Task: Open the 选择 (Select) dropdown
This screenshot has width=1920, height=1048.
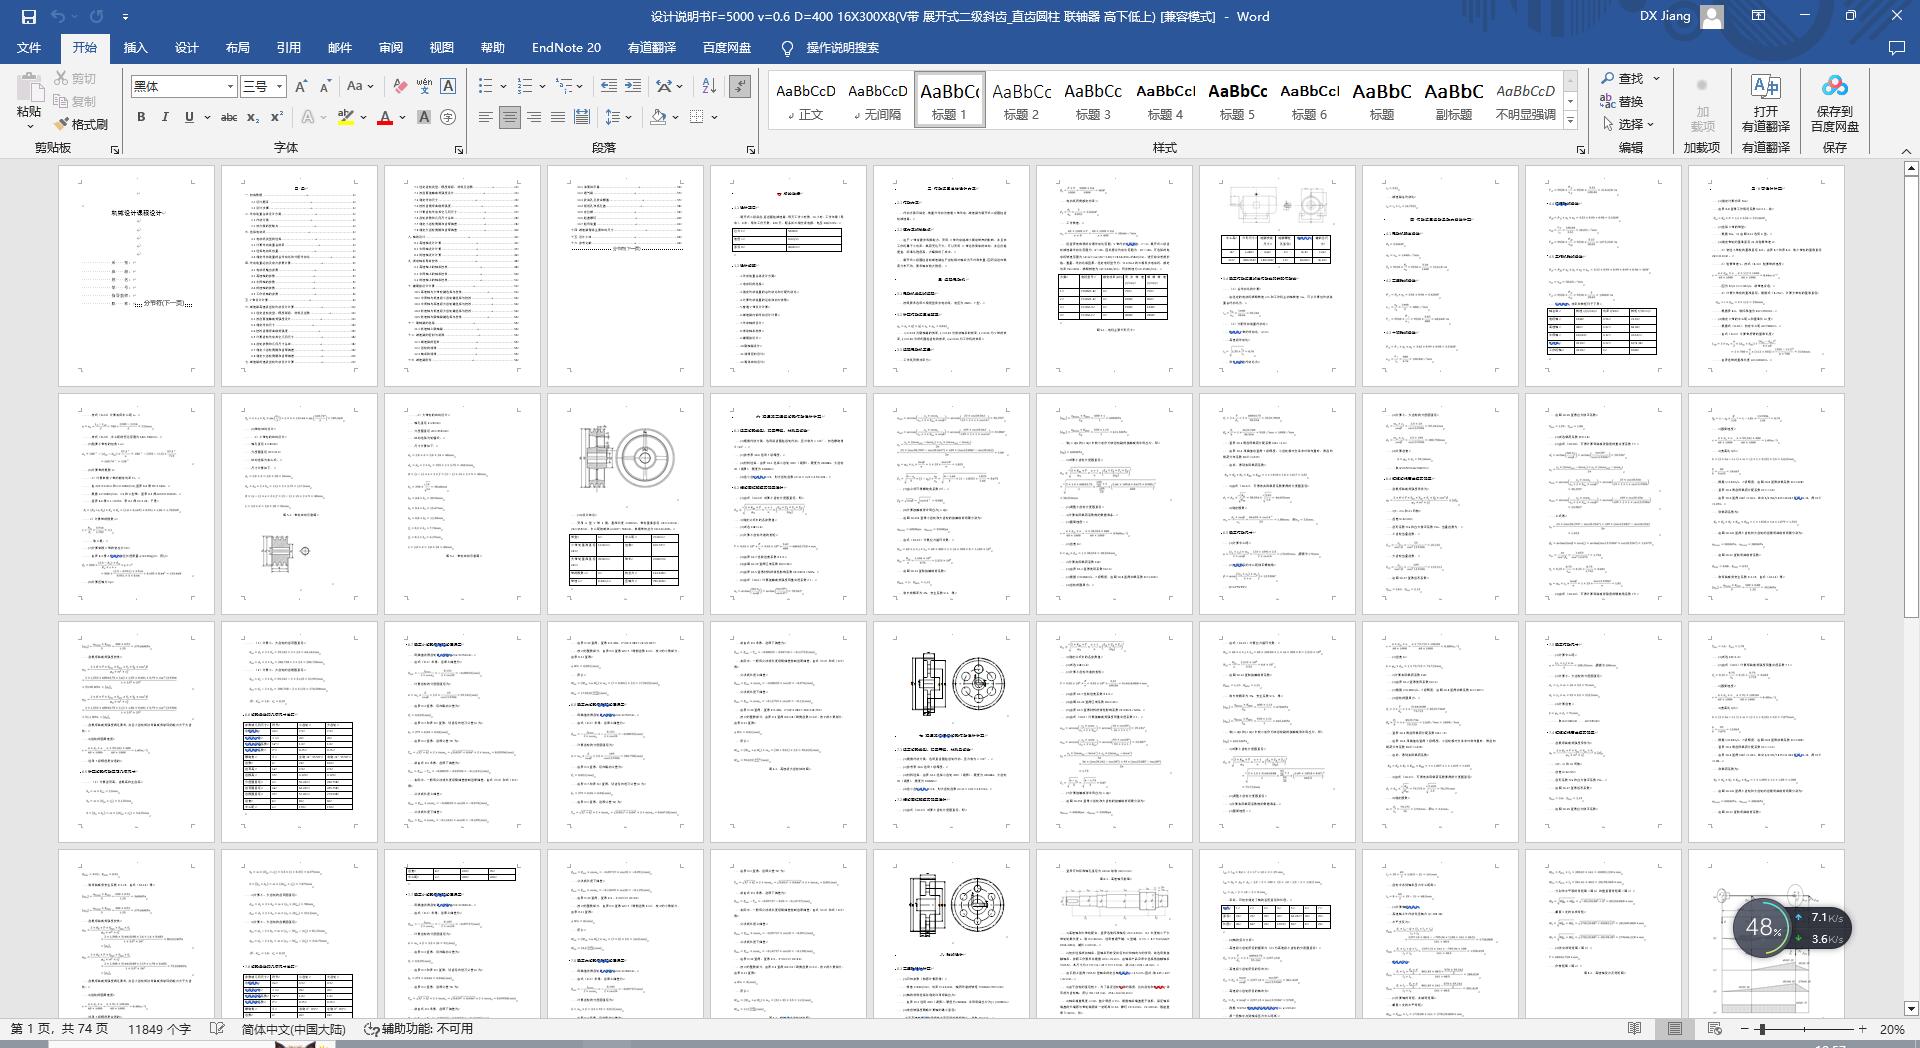Action: pyautogui.click(x=1628, y=124)
